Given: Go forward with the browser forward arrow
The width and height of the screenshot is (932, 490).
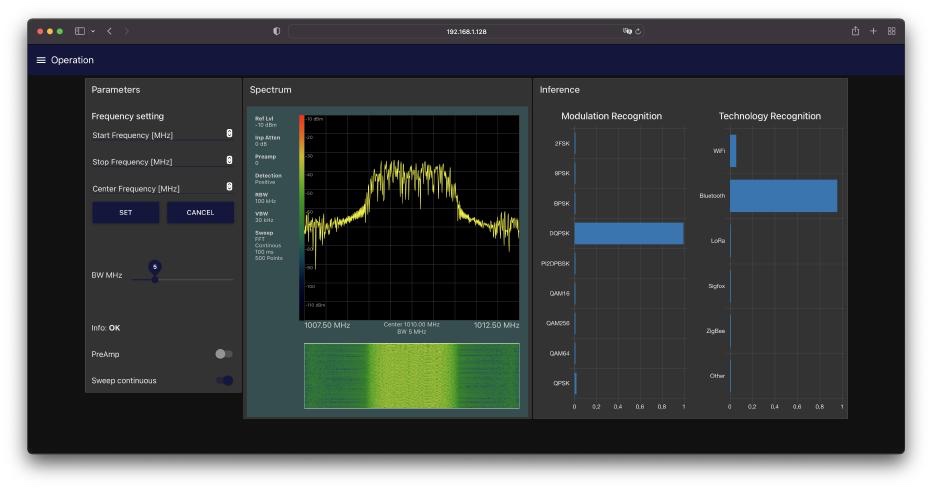Looking at the screenshot, I should point(126,31).
